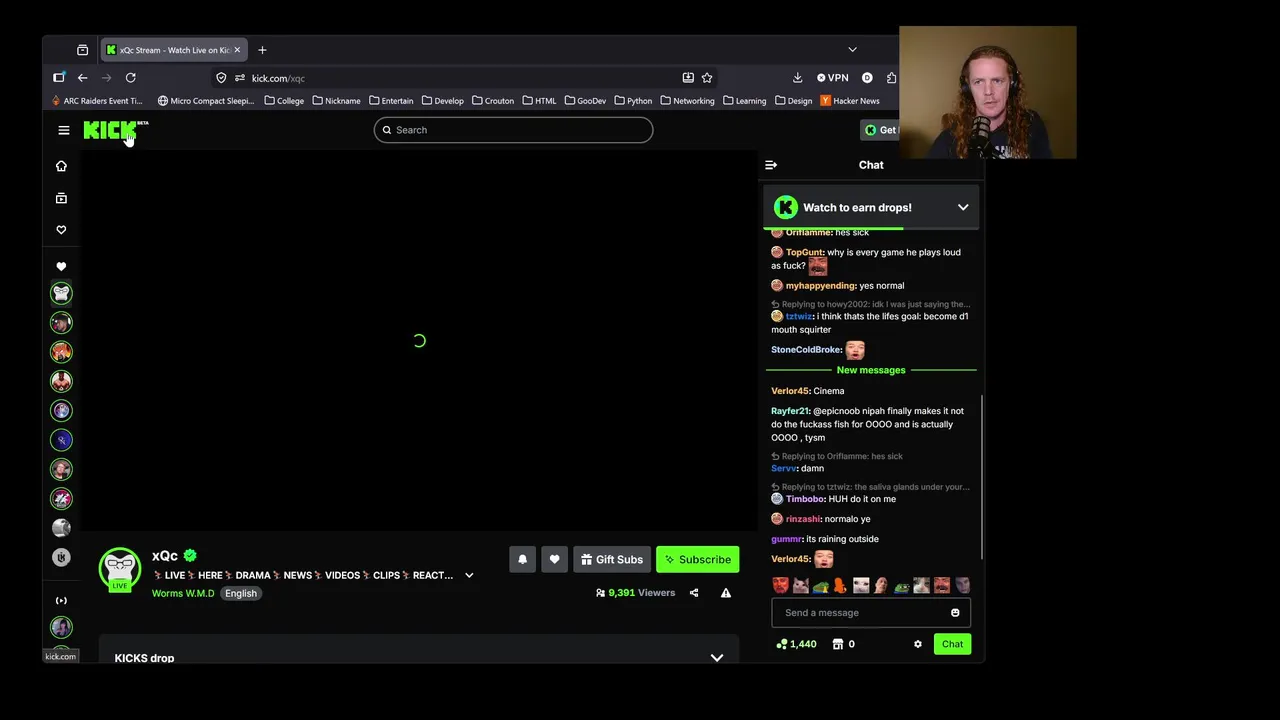
Task: Click the chat scrollbar
Action: [x=981, y=476]
